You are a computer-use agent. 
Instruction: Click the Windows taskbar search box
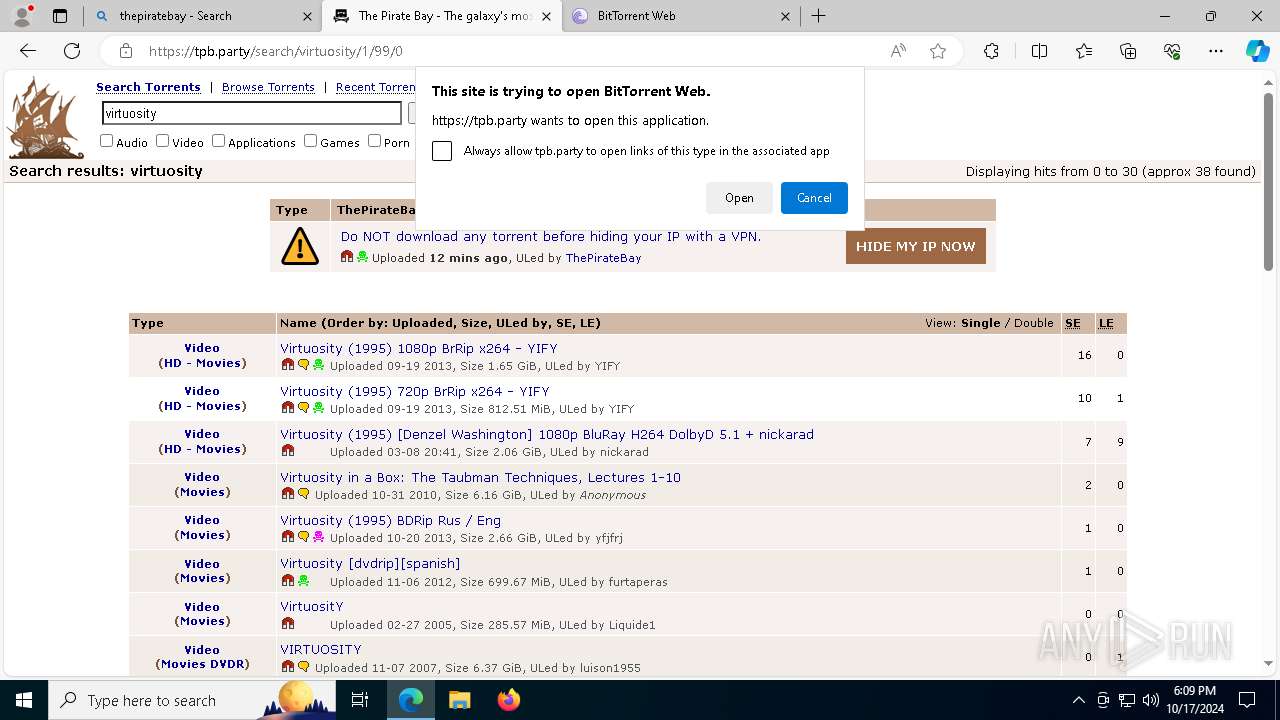click(192, 700)
